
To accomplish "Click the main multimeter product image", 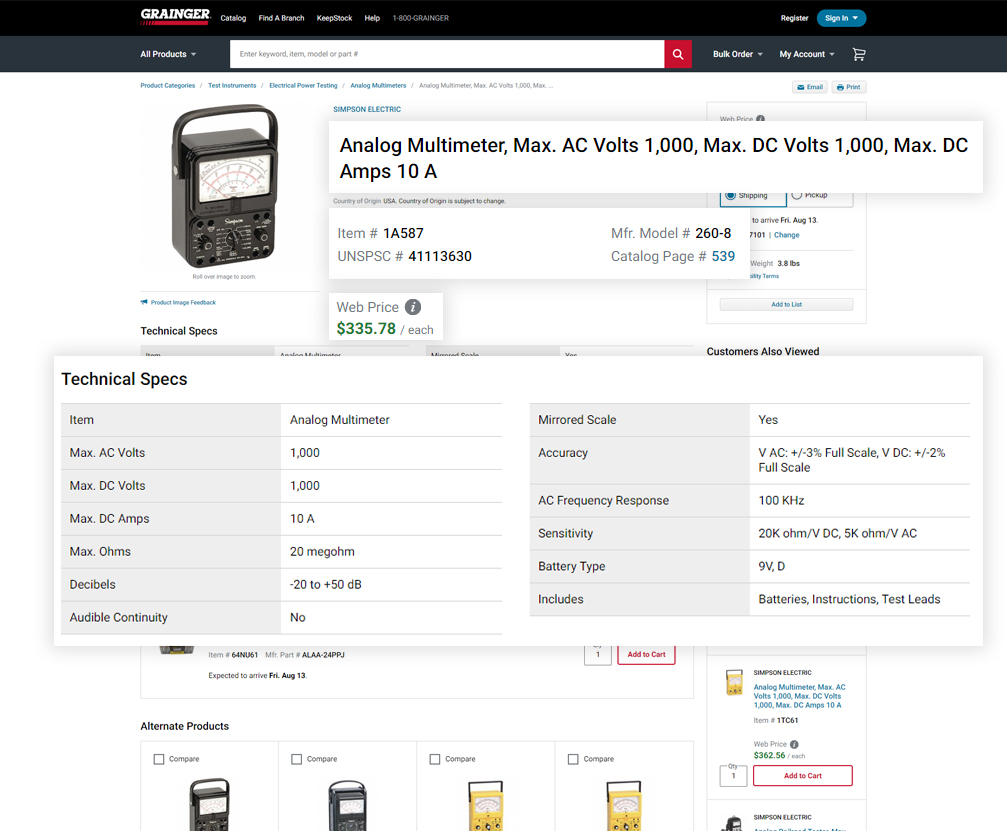I will [225, 186].
